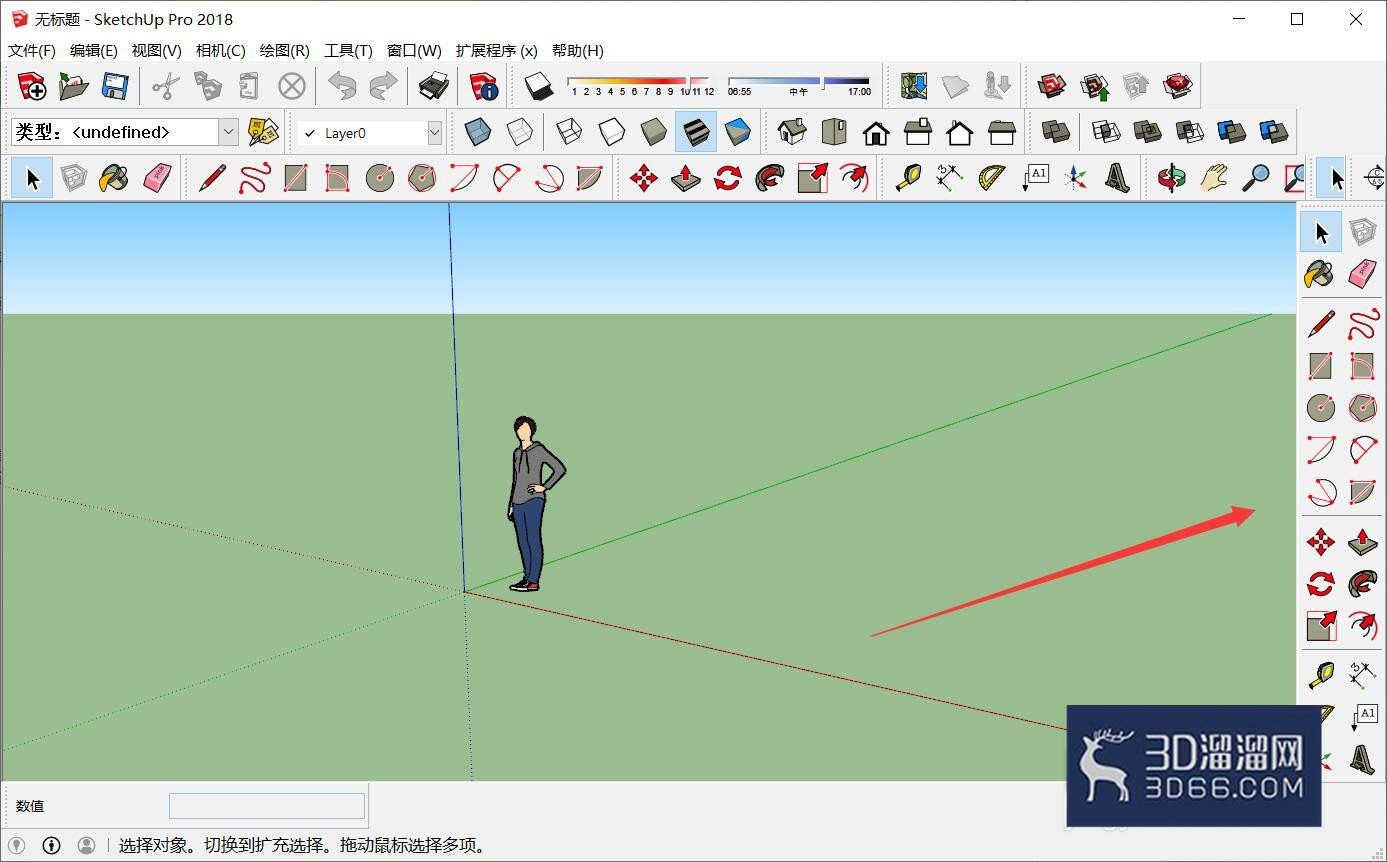Image resolution: width=1387 pixels, height=862 pixels.
Task: Toggle Back Edges style
Action: click(520, 132)
